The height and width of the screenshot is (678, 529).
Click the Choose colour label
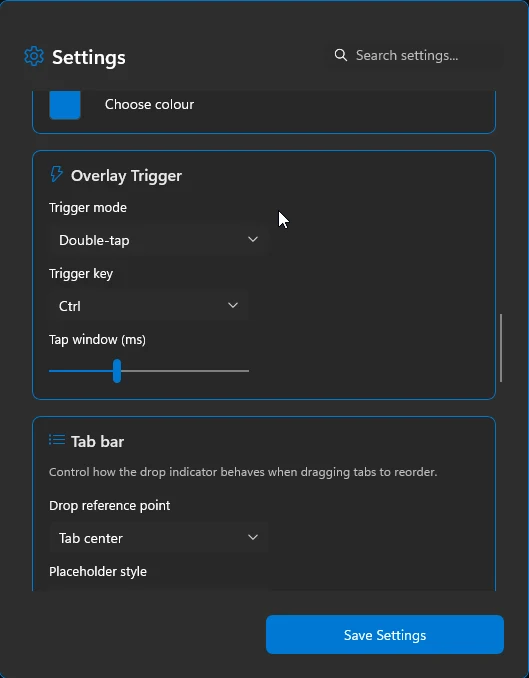point(149,104)
